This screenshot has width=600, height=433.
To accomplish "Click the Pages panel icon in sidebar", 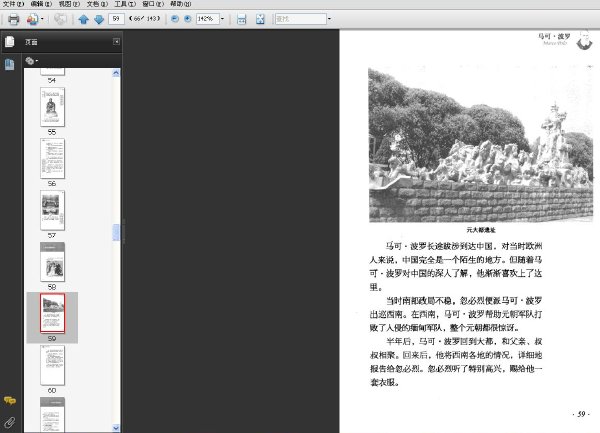I will [10, 41].
